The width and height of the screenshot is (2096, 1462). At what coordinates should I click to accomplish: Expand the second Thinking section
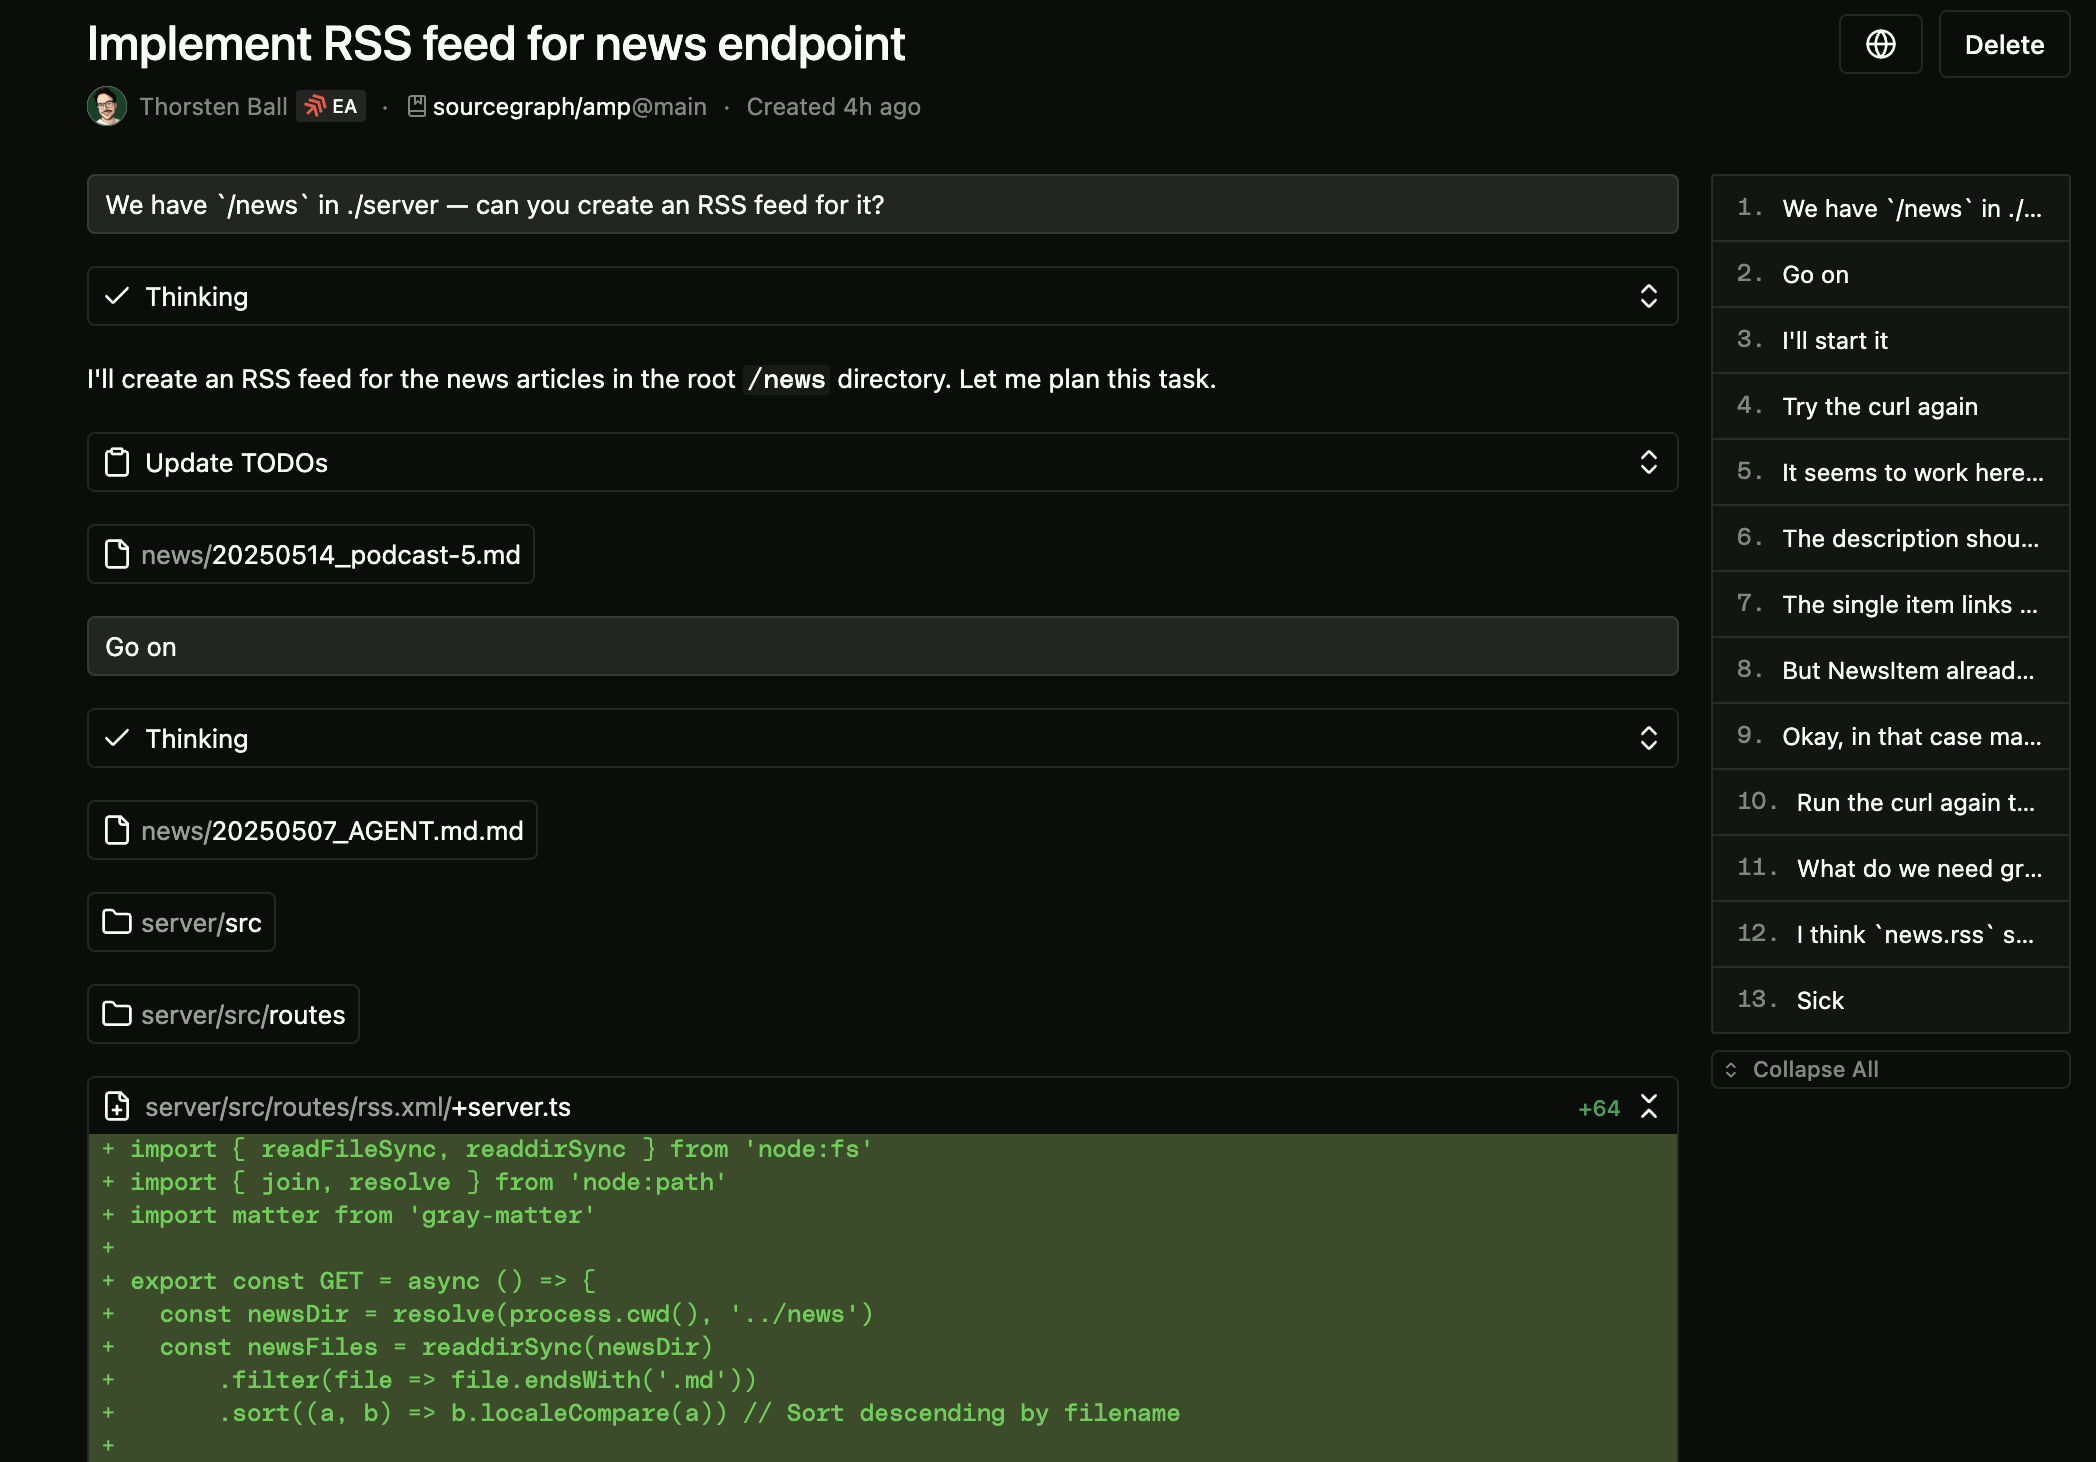pos(1648,738)
